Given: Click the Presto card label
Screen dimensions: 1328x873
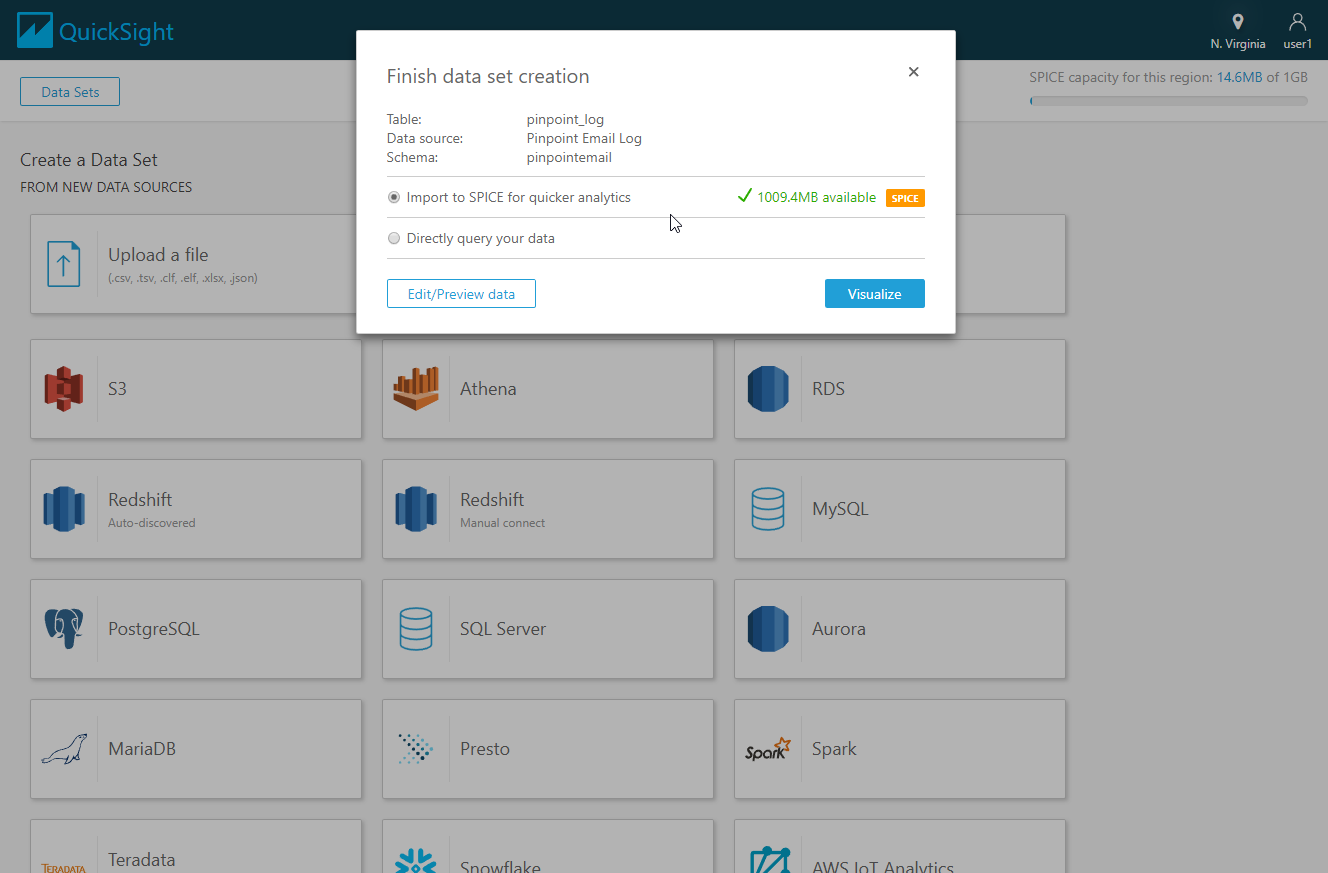Looking at the screenshot, I should pos(485,749).
